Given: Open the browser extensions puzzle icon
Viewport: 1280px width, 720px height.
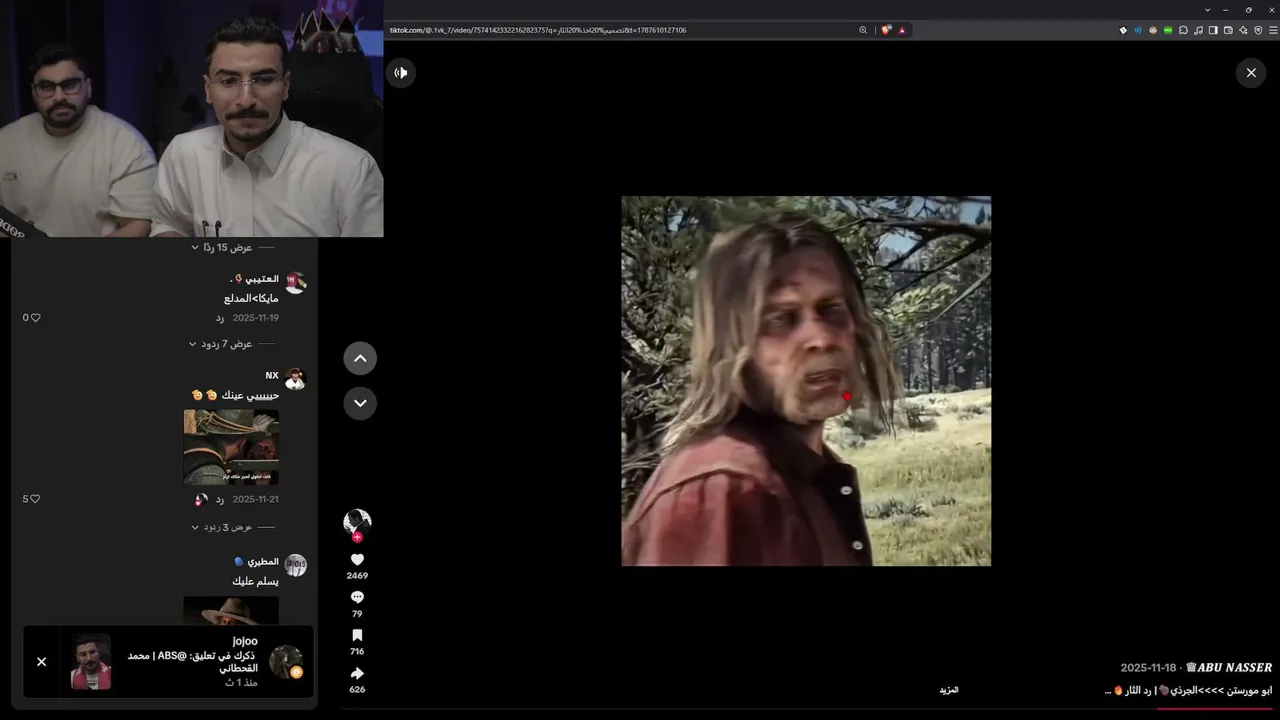Looking at the screenshot, I should click(x=1183, y=30).
